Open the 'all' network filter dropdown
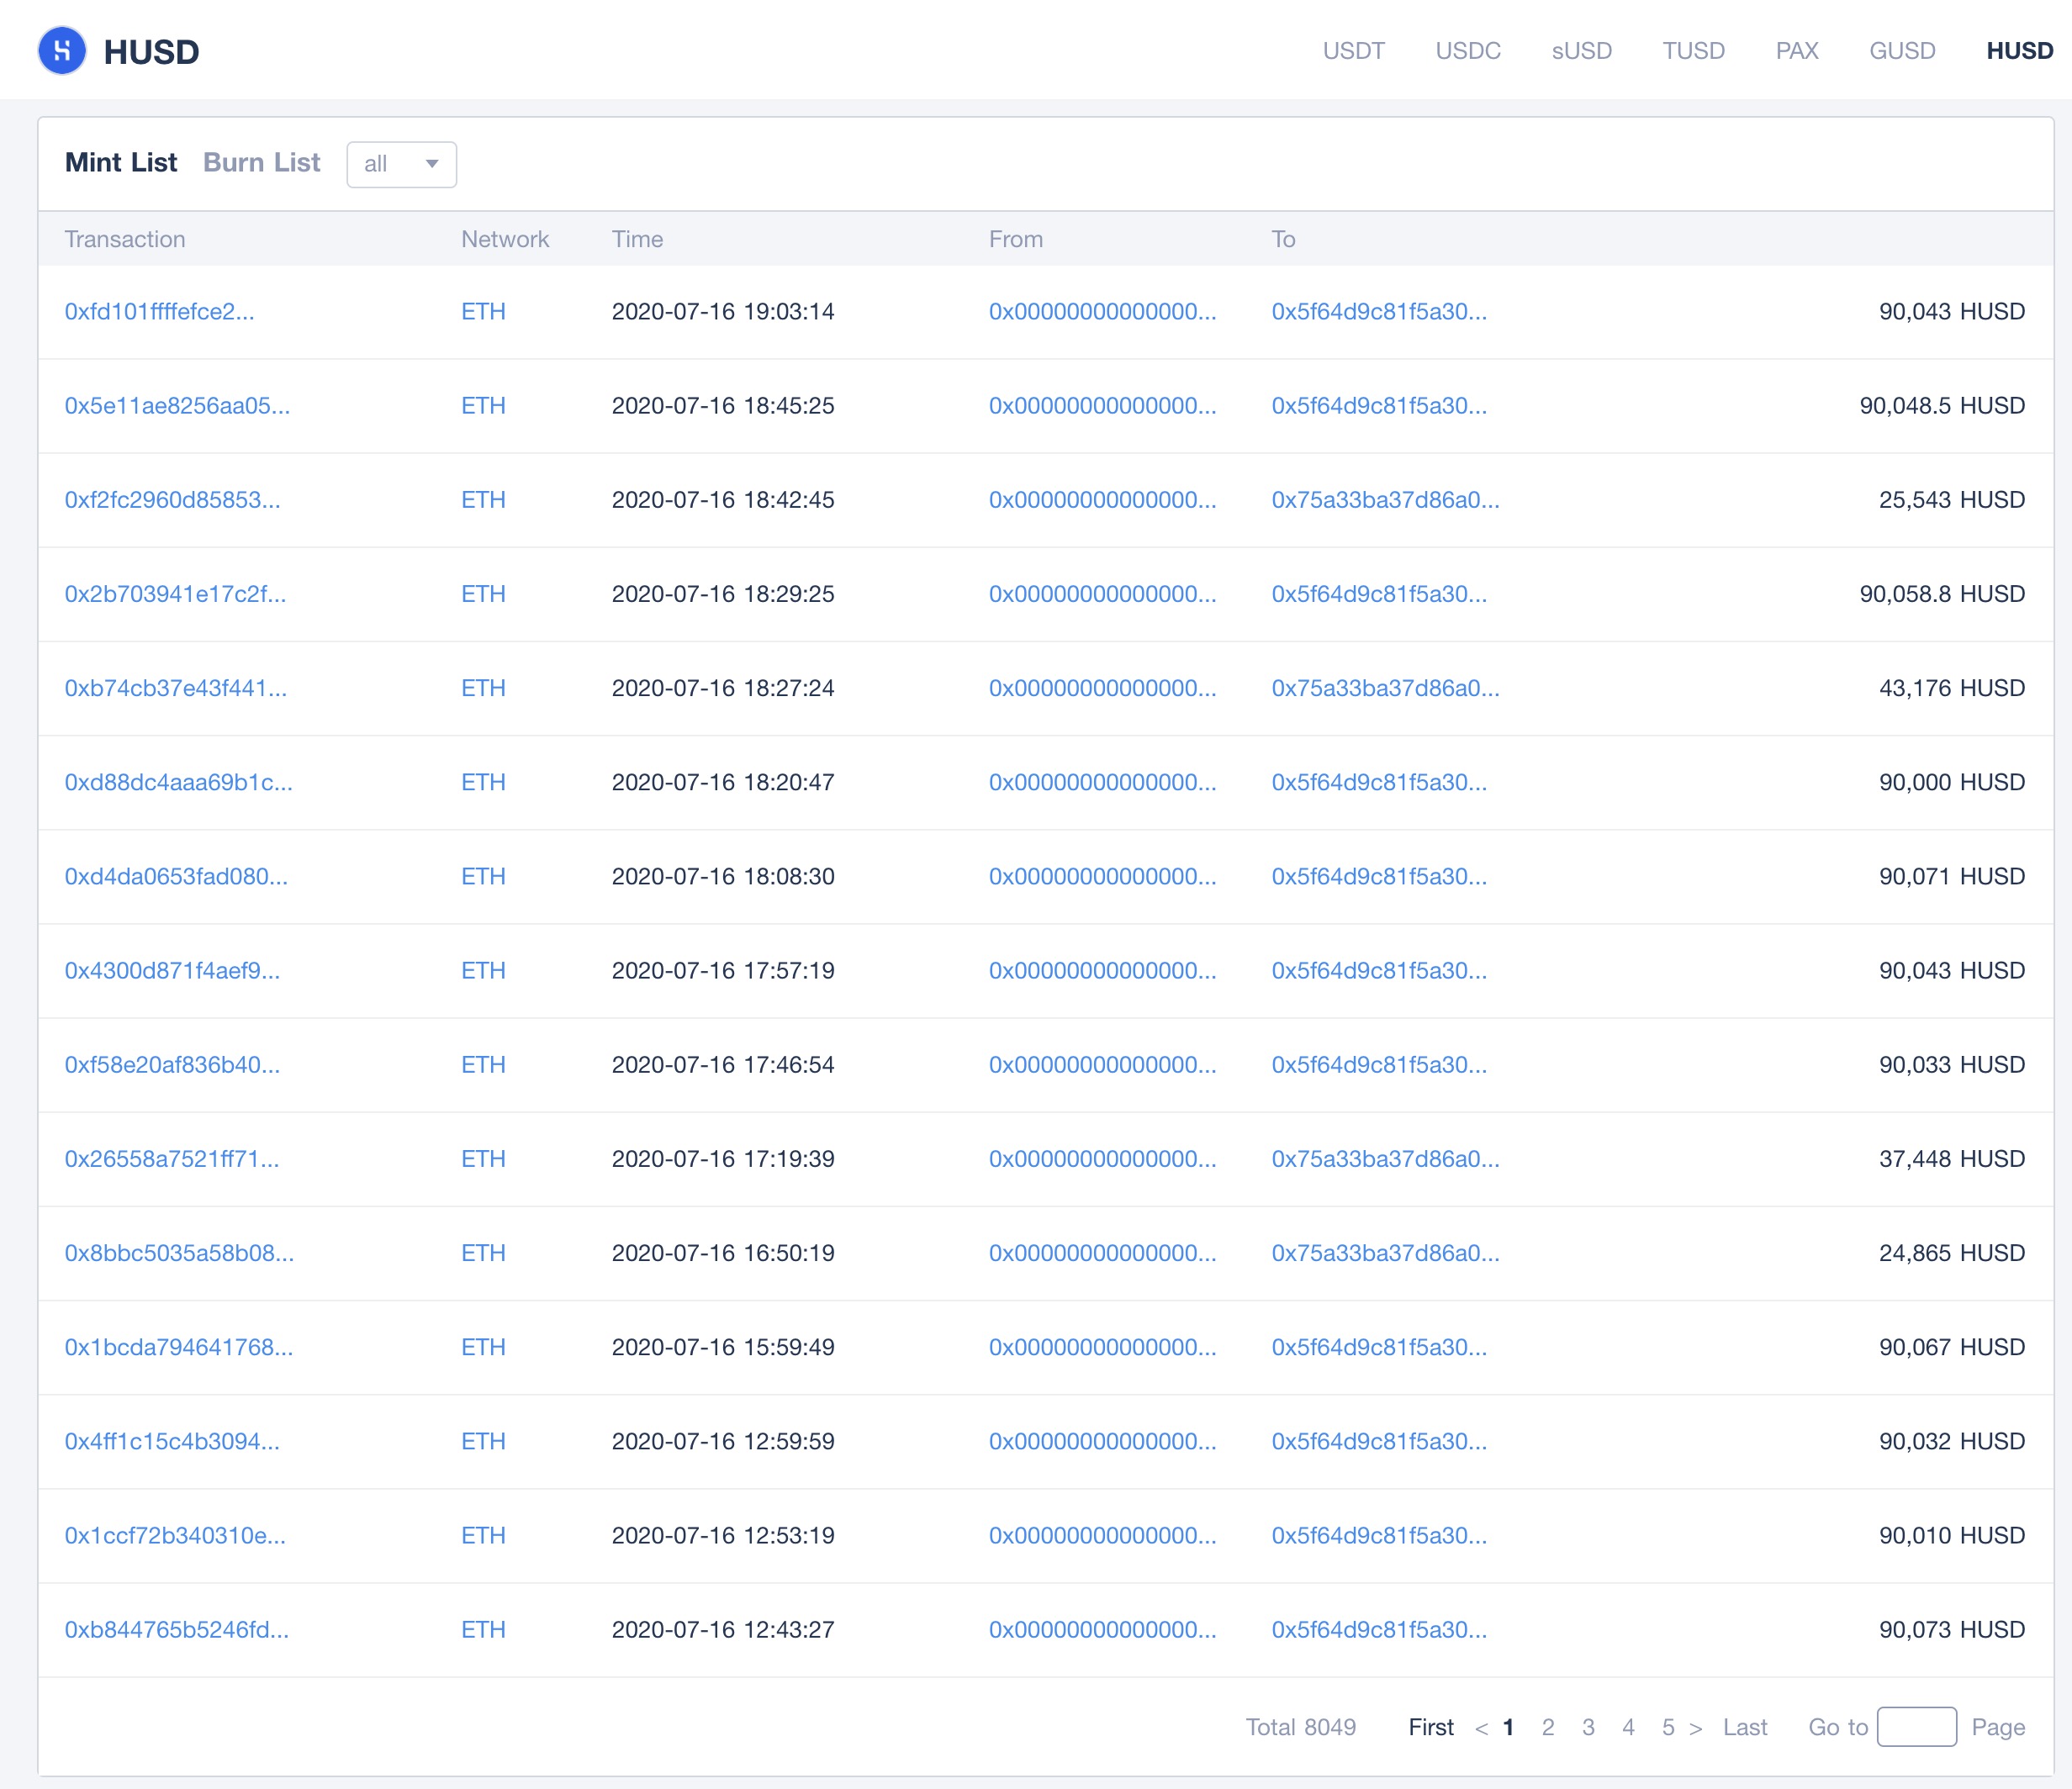 tap(401, 164)
